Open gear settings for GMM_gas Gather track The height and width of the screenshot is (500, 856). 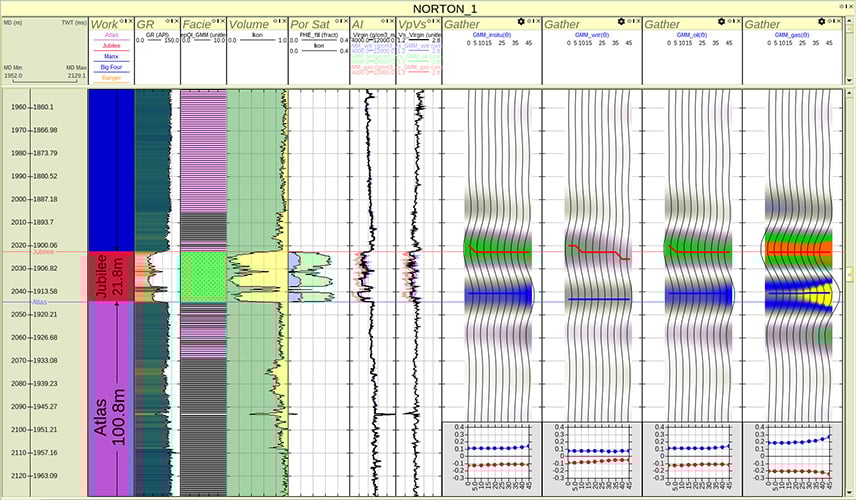tap(823, 21)
